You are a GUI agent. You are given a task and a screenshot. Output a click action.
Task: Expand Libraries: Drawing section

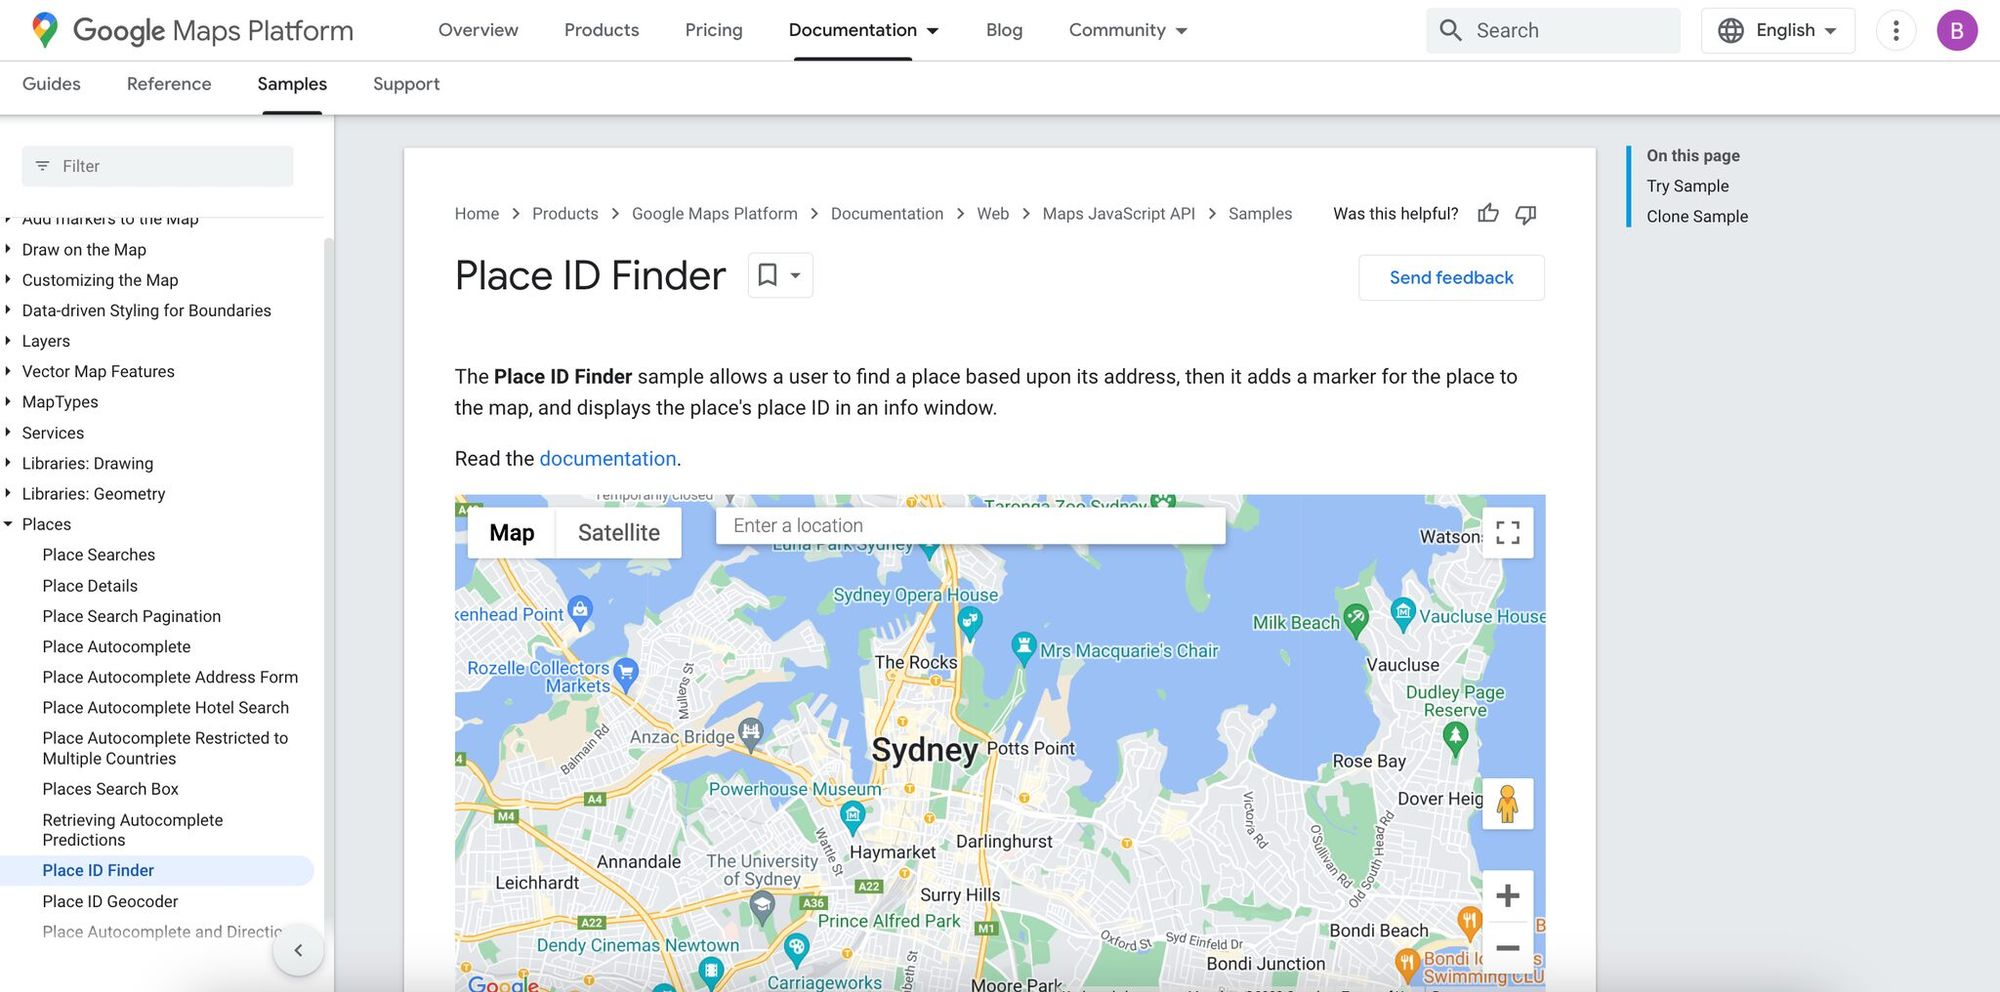pyautogui.click(x=87, y=463)
